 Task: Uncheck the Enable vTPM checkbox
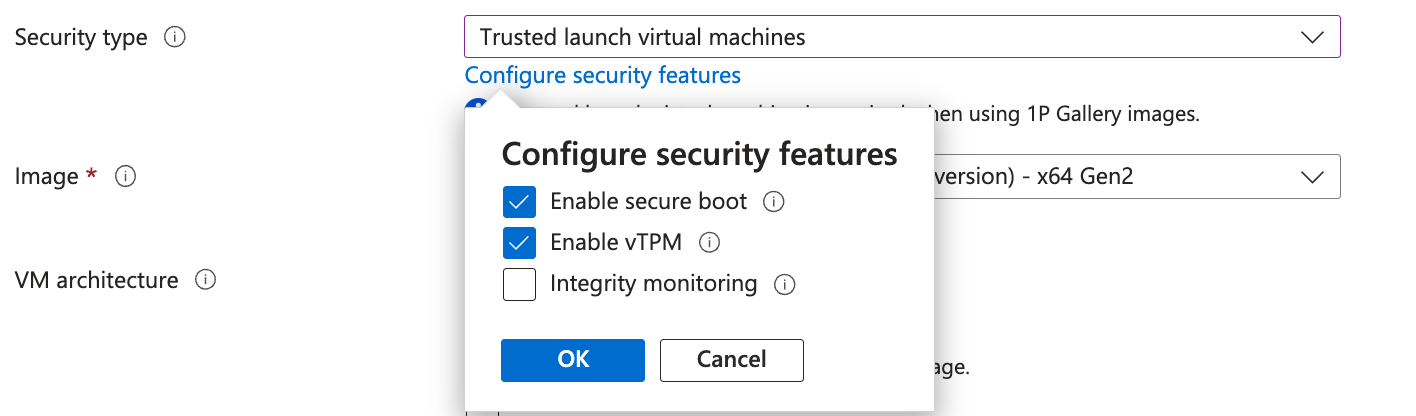point(519,243)
